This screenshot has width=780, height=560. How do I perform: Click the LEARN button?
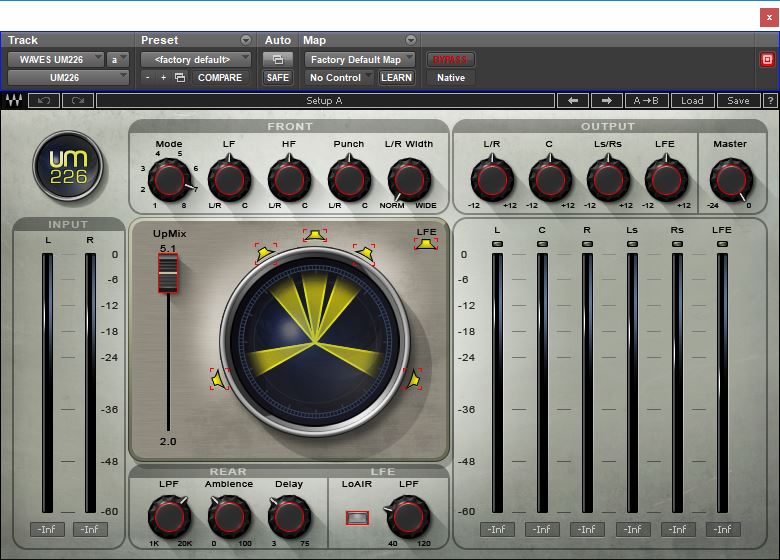click(x=396, y=78)
